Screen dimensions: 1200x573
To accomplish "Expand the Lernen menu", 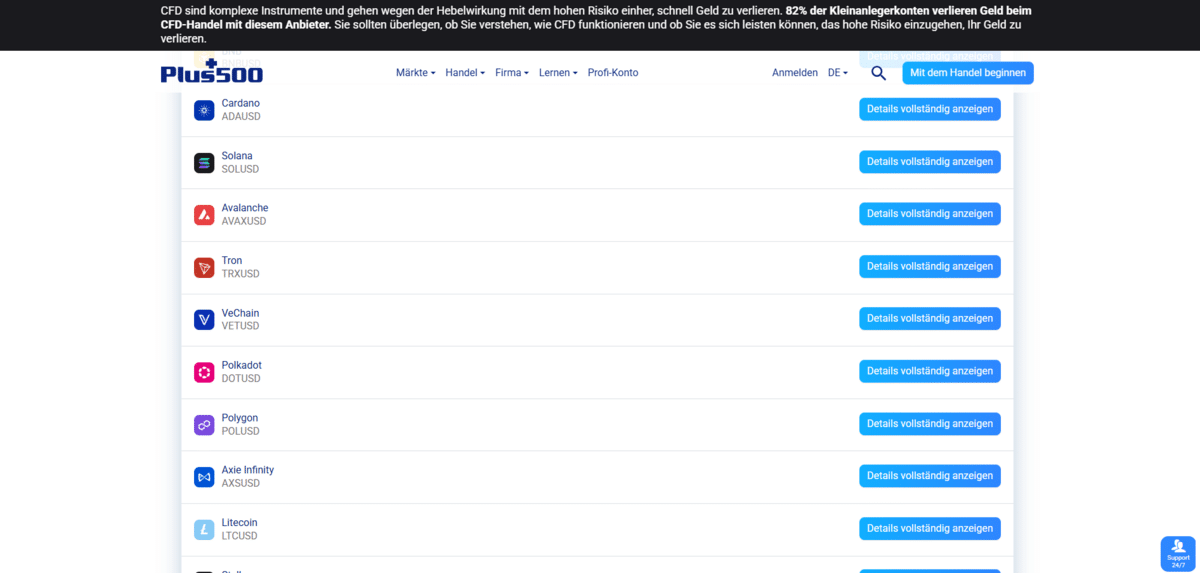I will pyautogui.click(x=558, y=73).
